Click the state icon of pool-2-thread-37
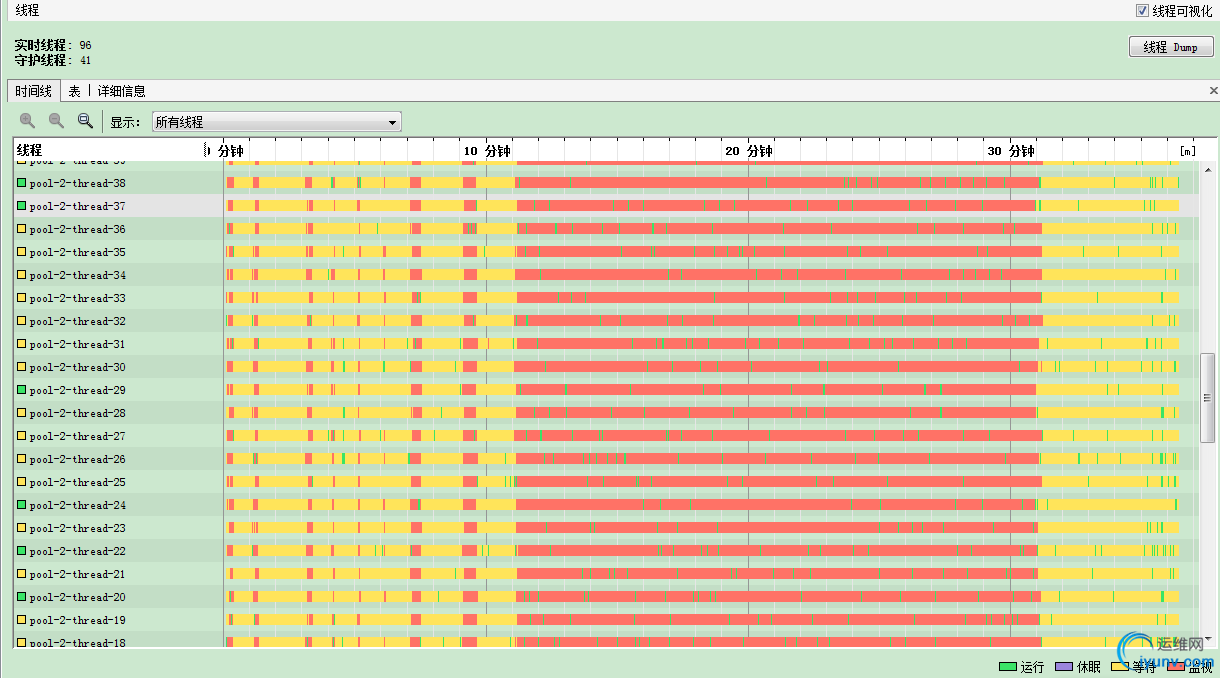This screenshot has width=1220, height=678. point(22,206)
